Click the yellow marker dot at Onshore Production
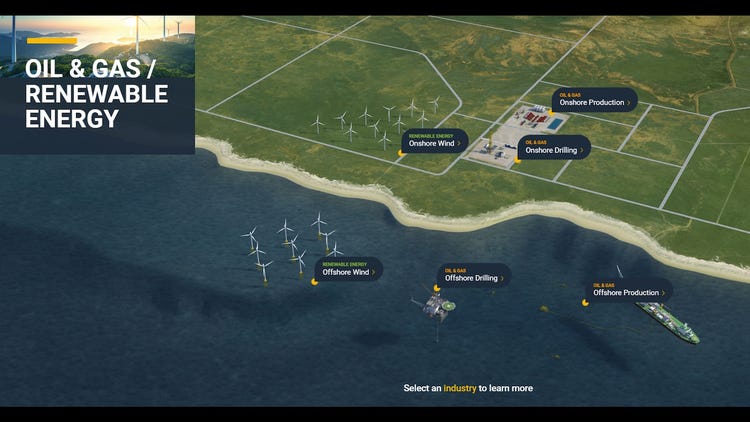This screenshot has height=422, width=750. coord(551,112)
